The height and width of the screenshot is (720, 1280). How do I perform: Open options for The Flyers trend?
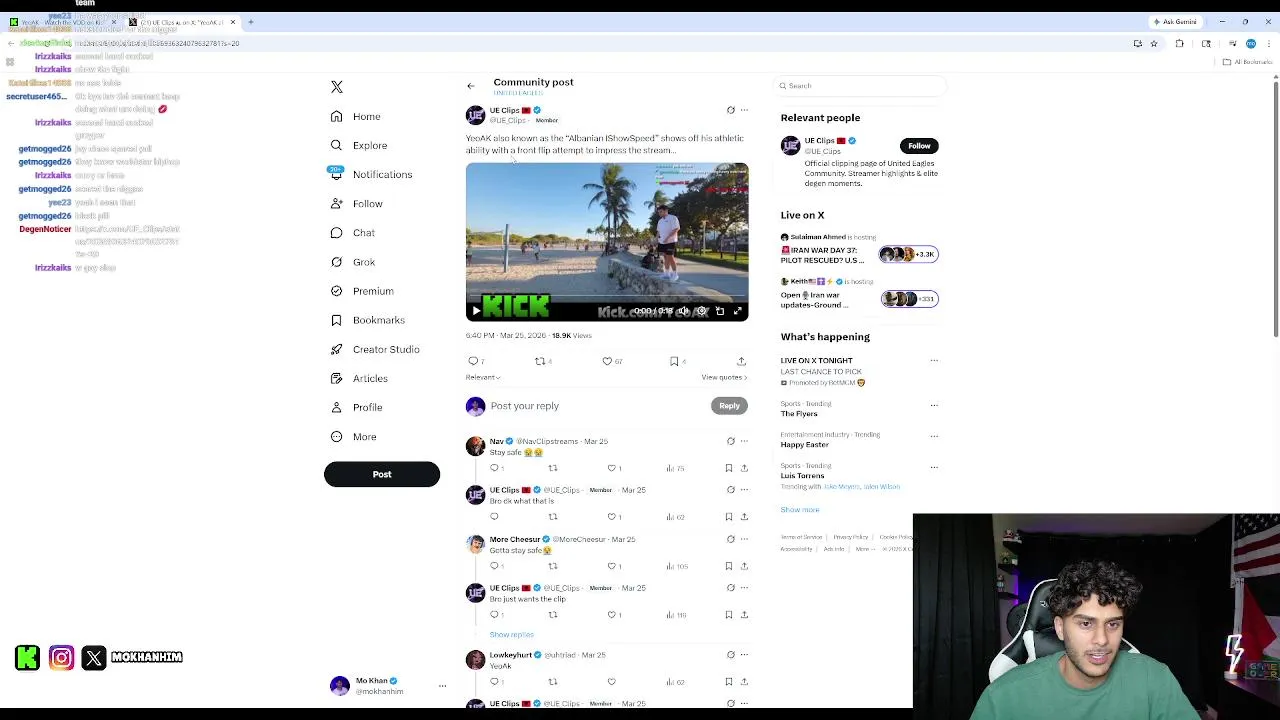tap(934, 405)
